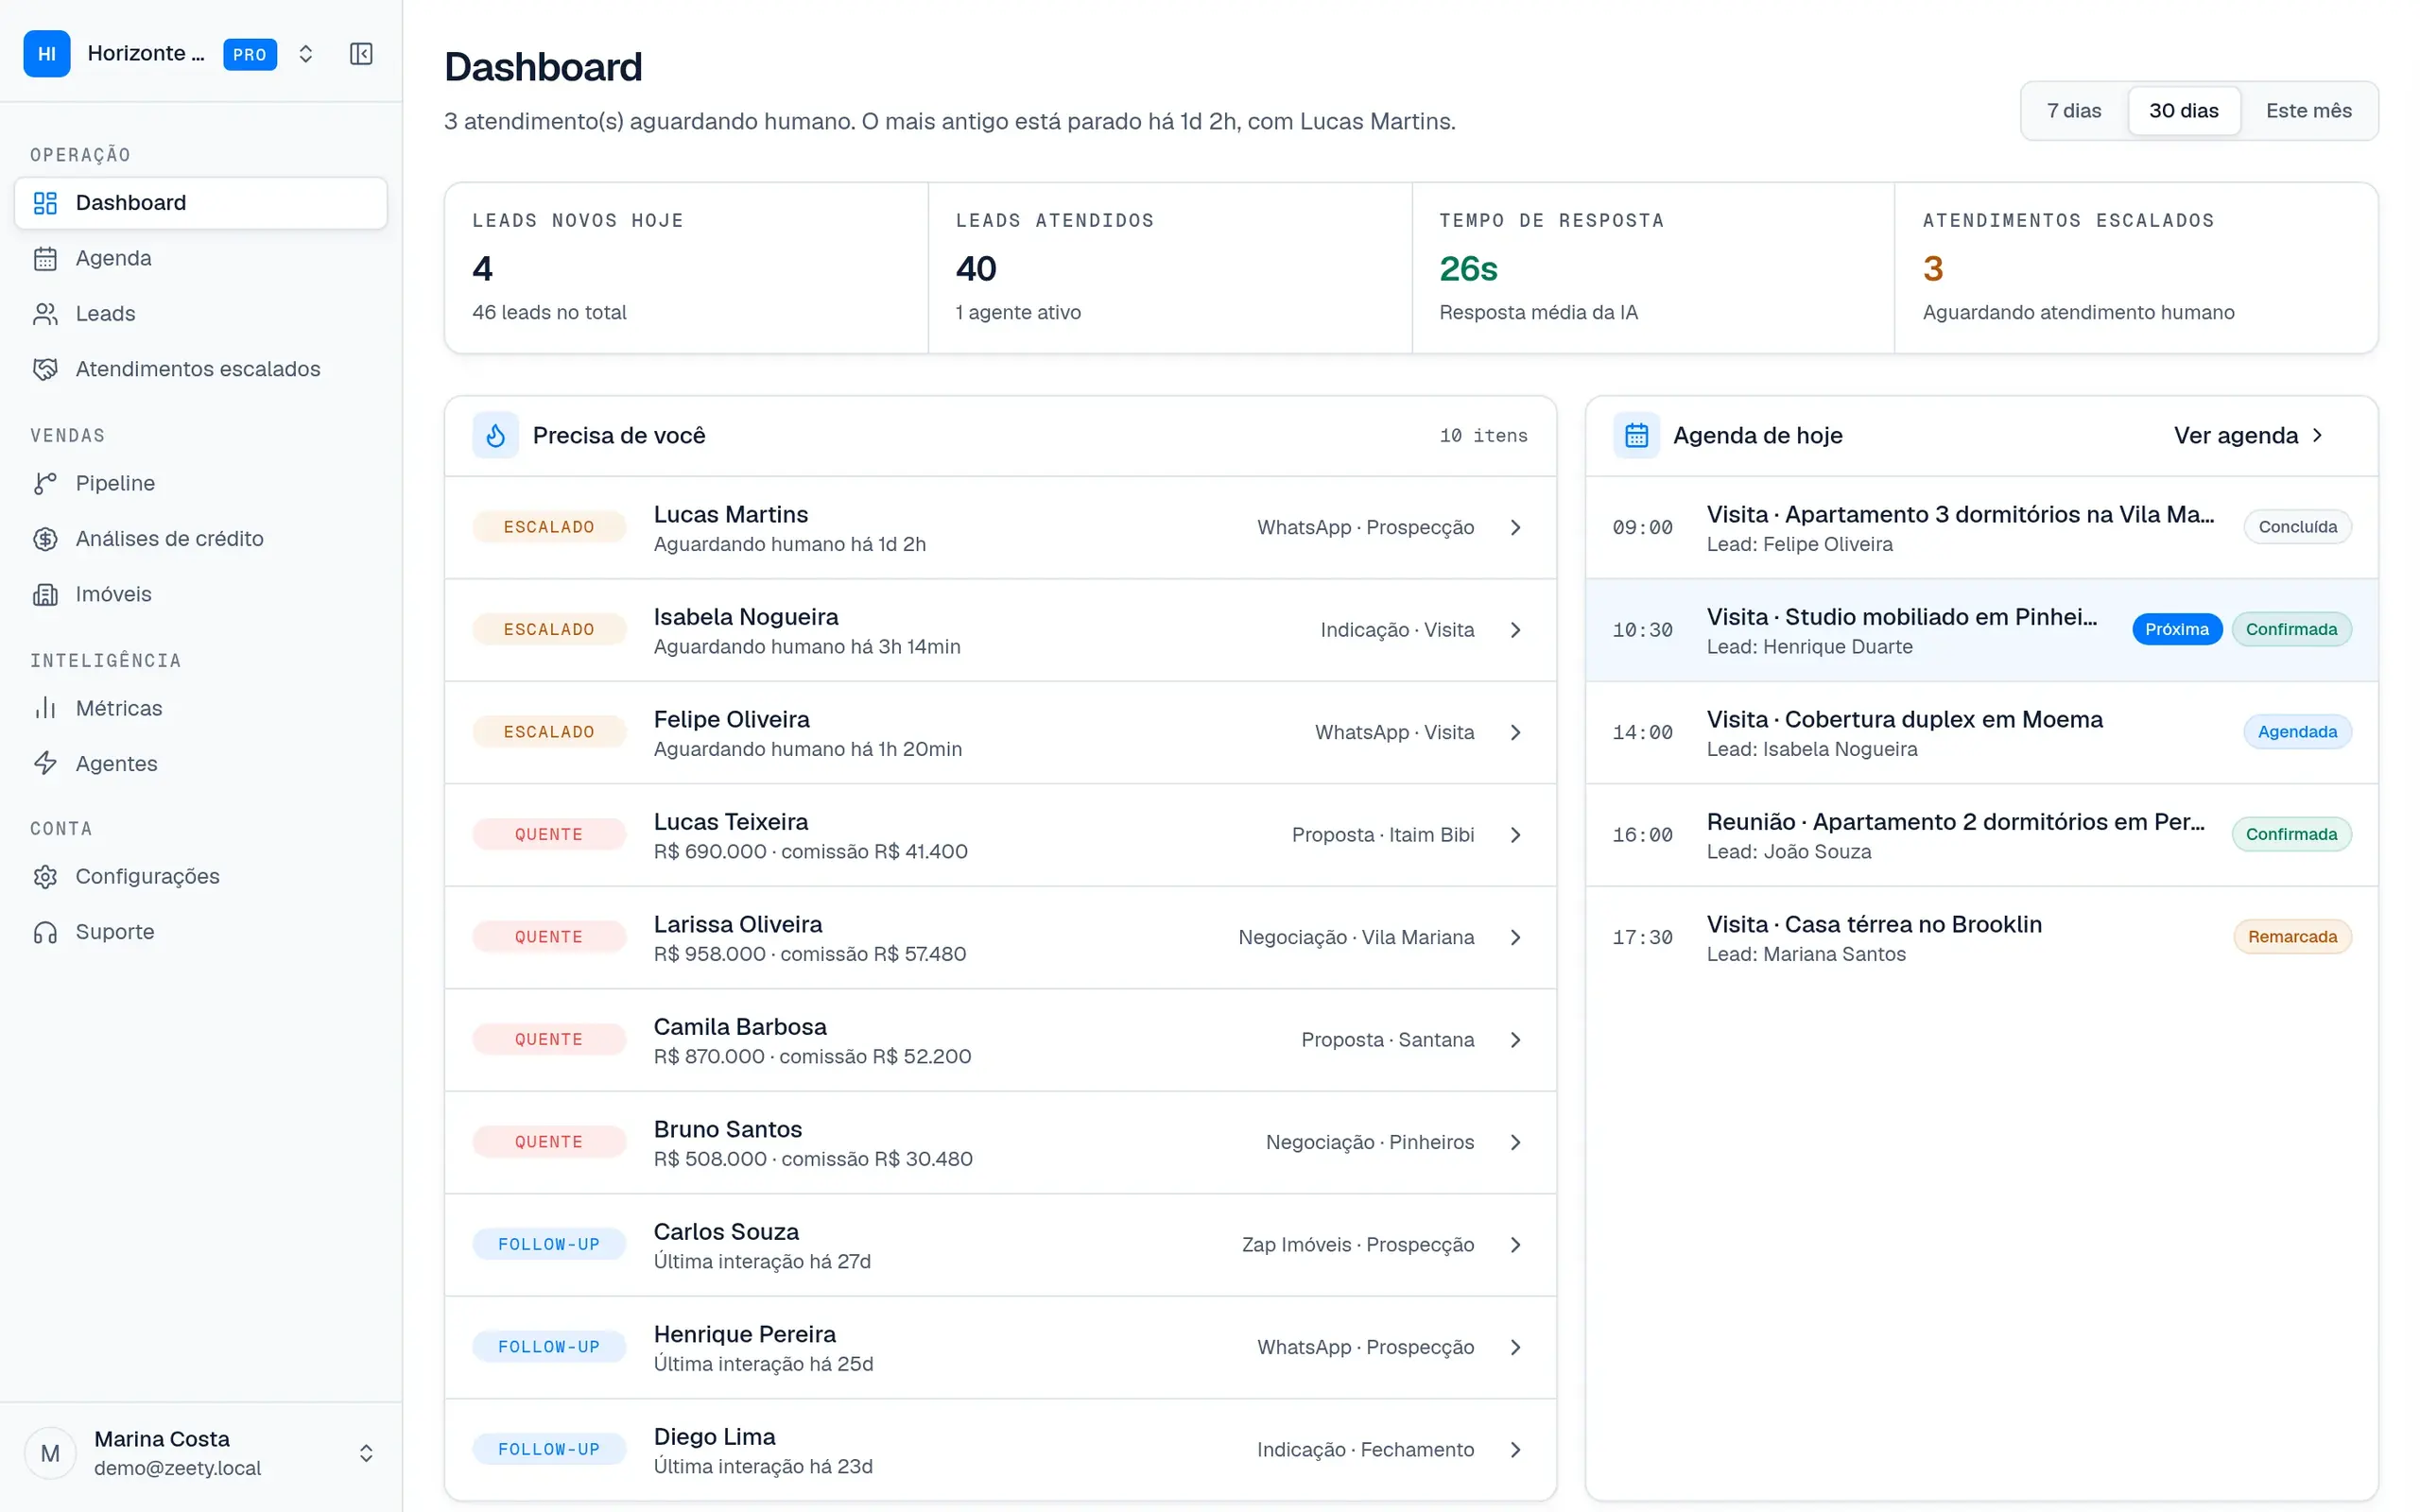
Task: Click the Imóveis building icon
Action: 45,594
